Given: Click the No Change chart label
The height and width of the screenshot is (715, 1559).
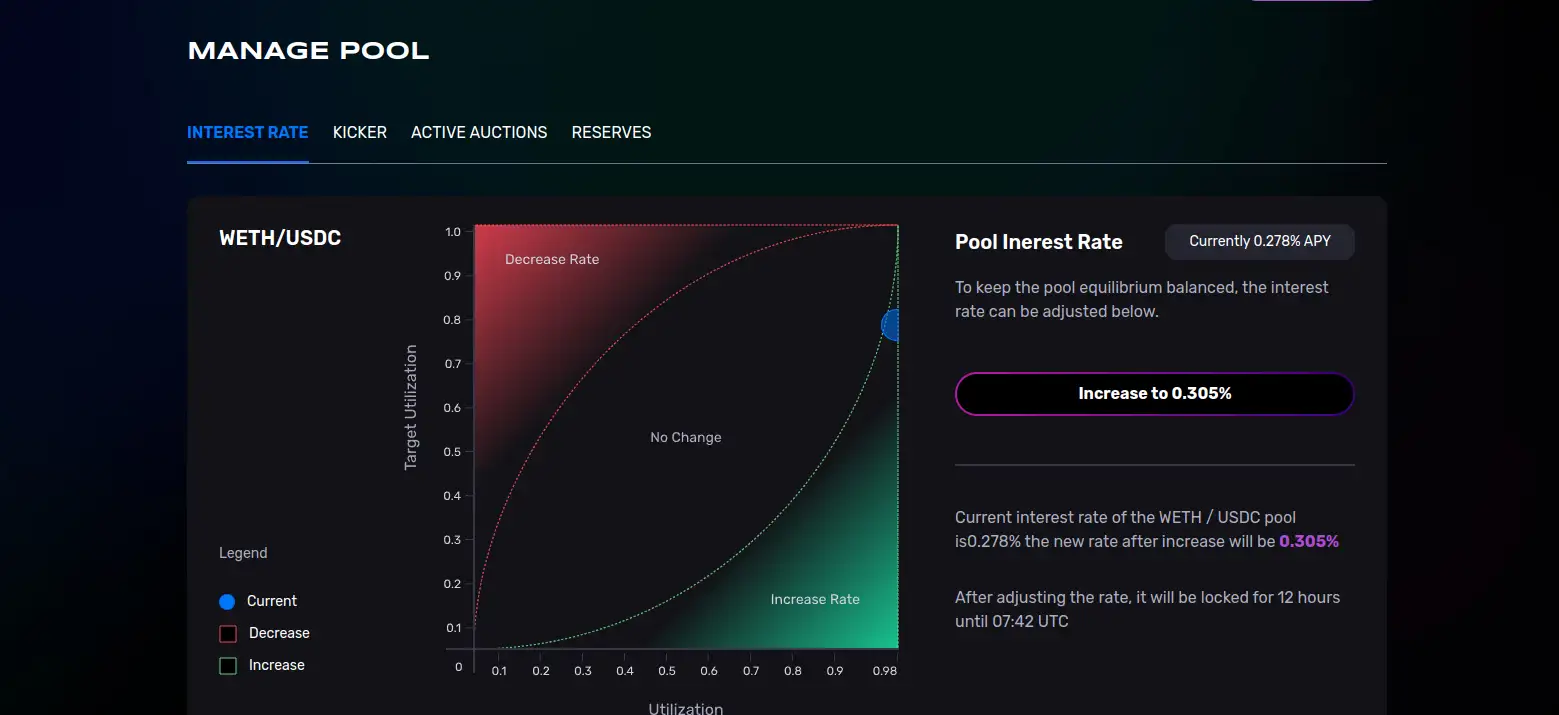Looking at the screenshot, I should [685, 437].
